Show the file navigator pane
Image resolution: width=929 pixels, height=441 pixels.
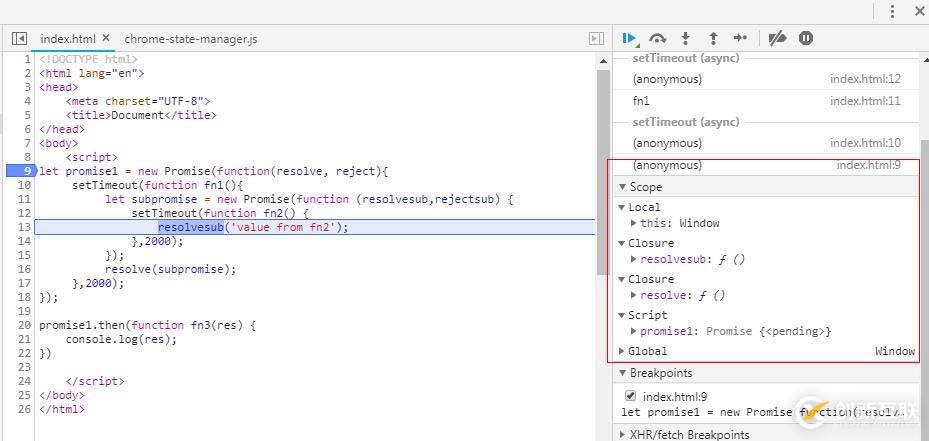pos(19,39)
